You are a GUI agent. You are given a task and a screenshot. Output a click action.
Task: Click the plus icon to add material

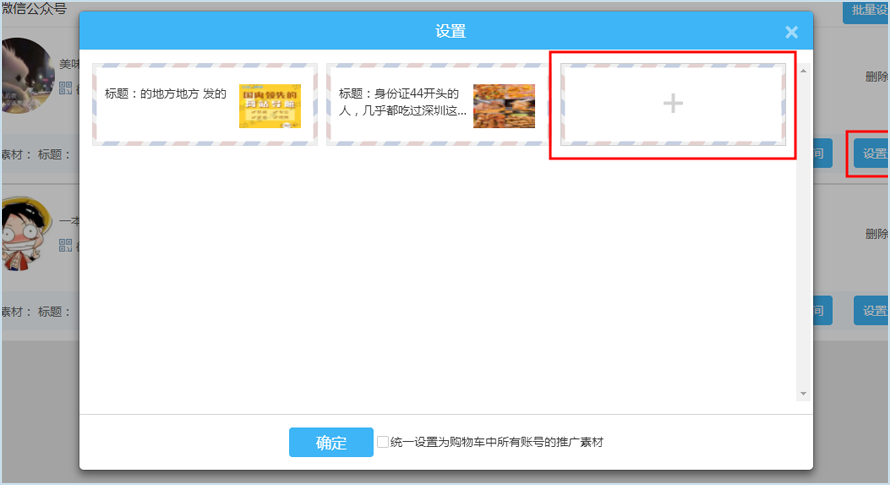pyautogui.click(x=673, y=103)
